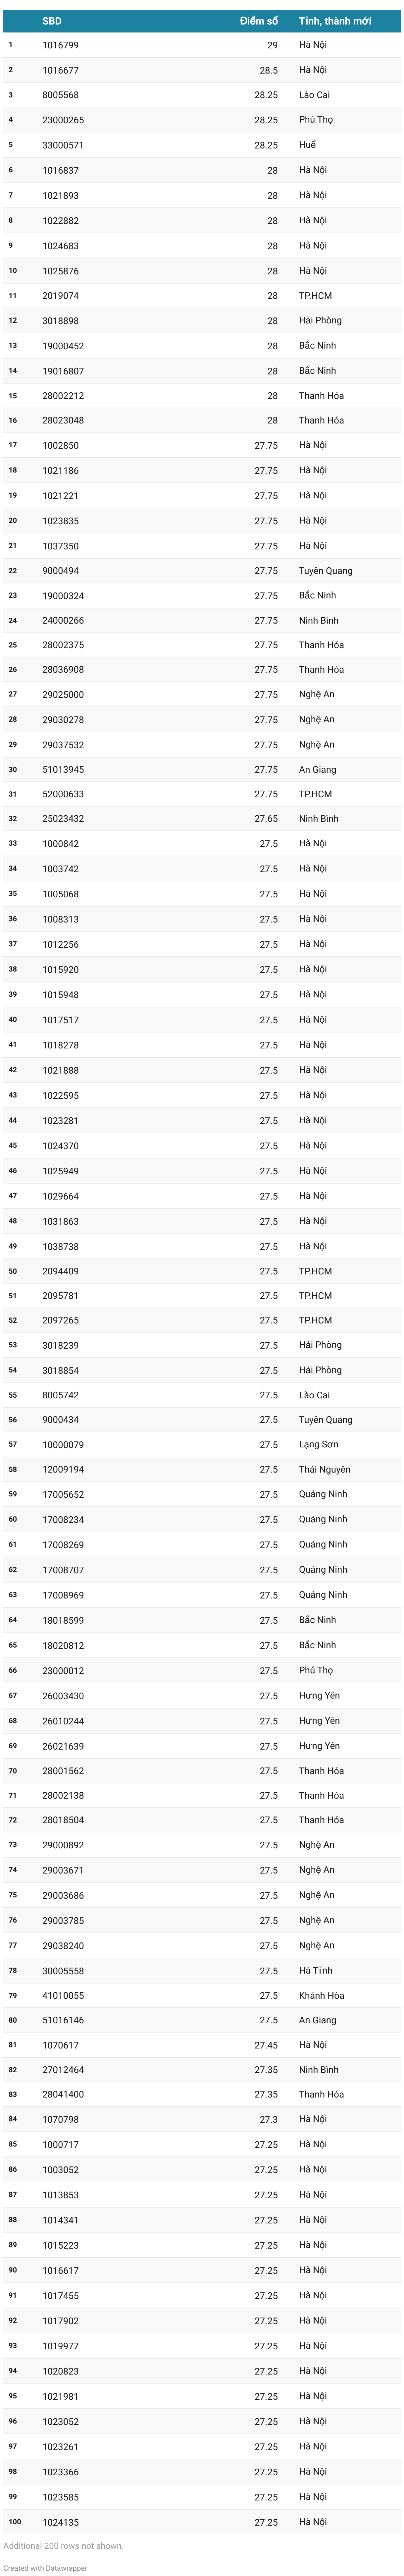
Task: Select the score 29 in the first row
Action: coord(272,45)
